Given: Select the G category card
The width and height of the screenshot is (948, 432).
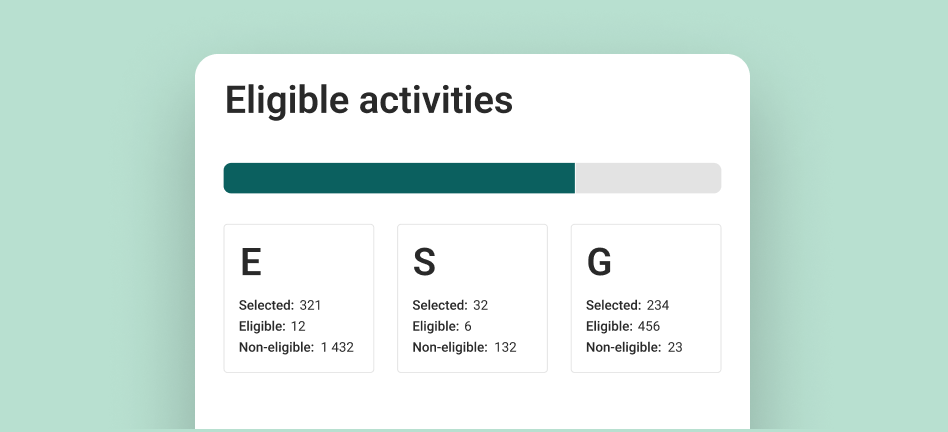Looking at the screenshot, I should [646, 298].
